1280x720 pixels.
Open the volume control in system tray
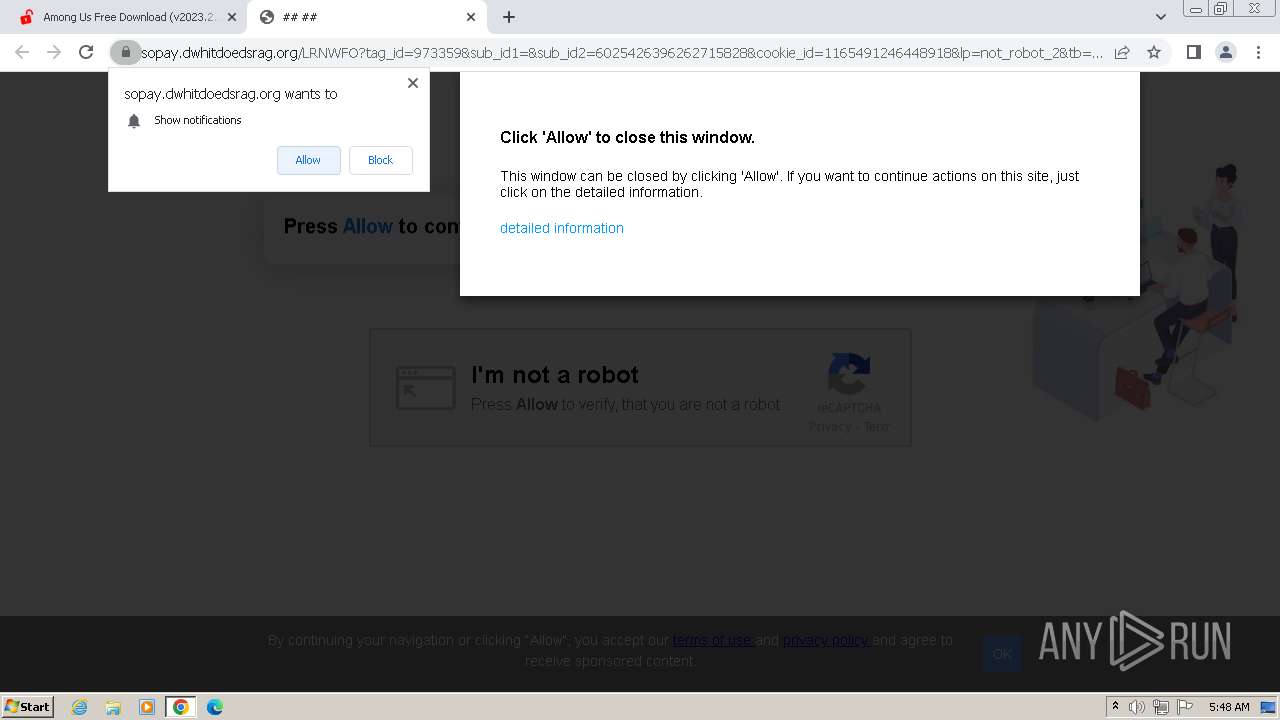(1137, 707)
